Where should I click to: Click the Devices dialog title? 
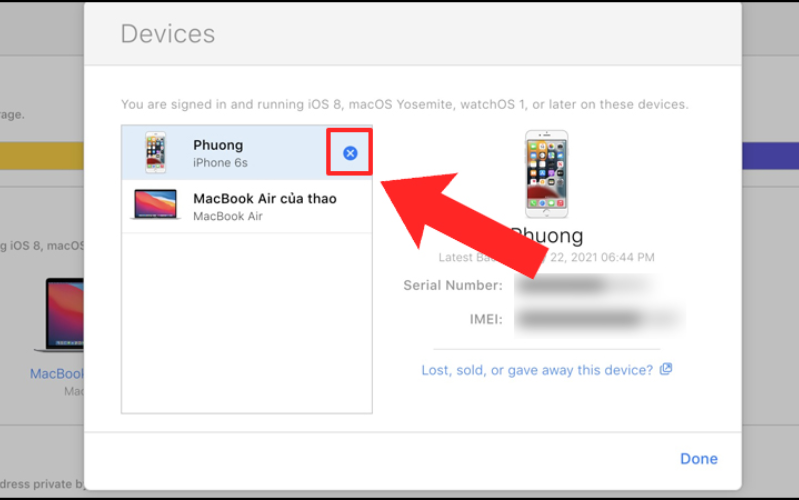168,34
